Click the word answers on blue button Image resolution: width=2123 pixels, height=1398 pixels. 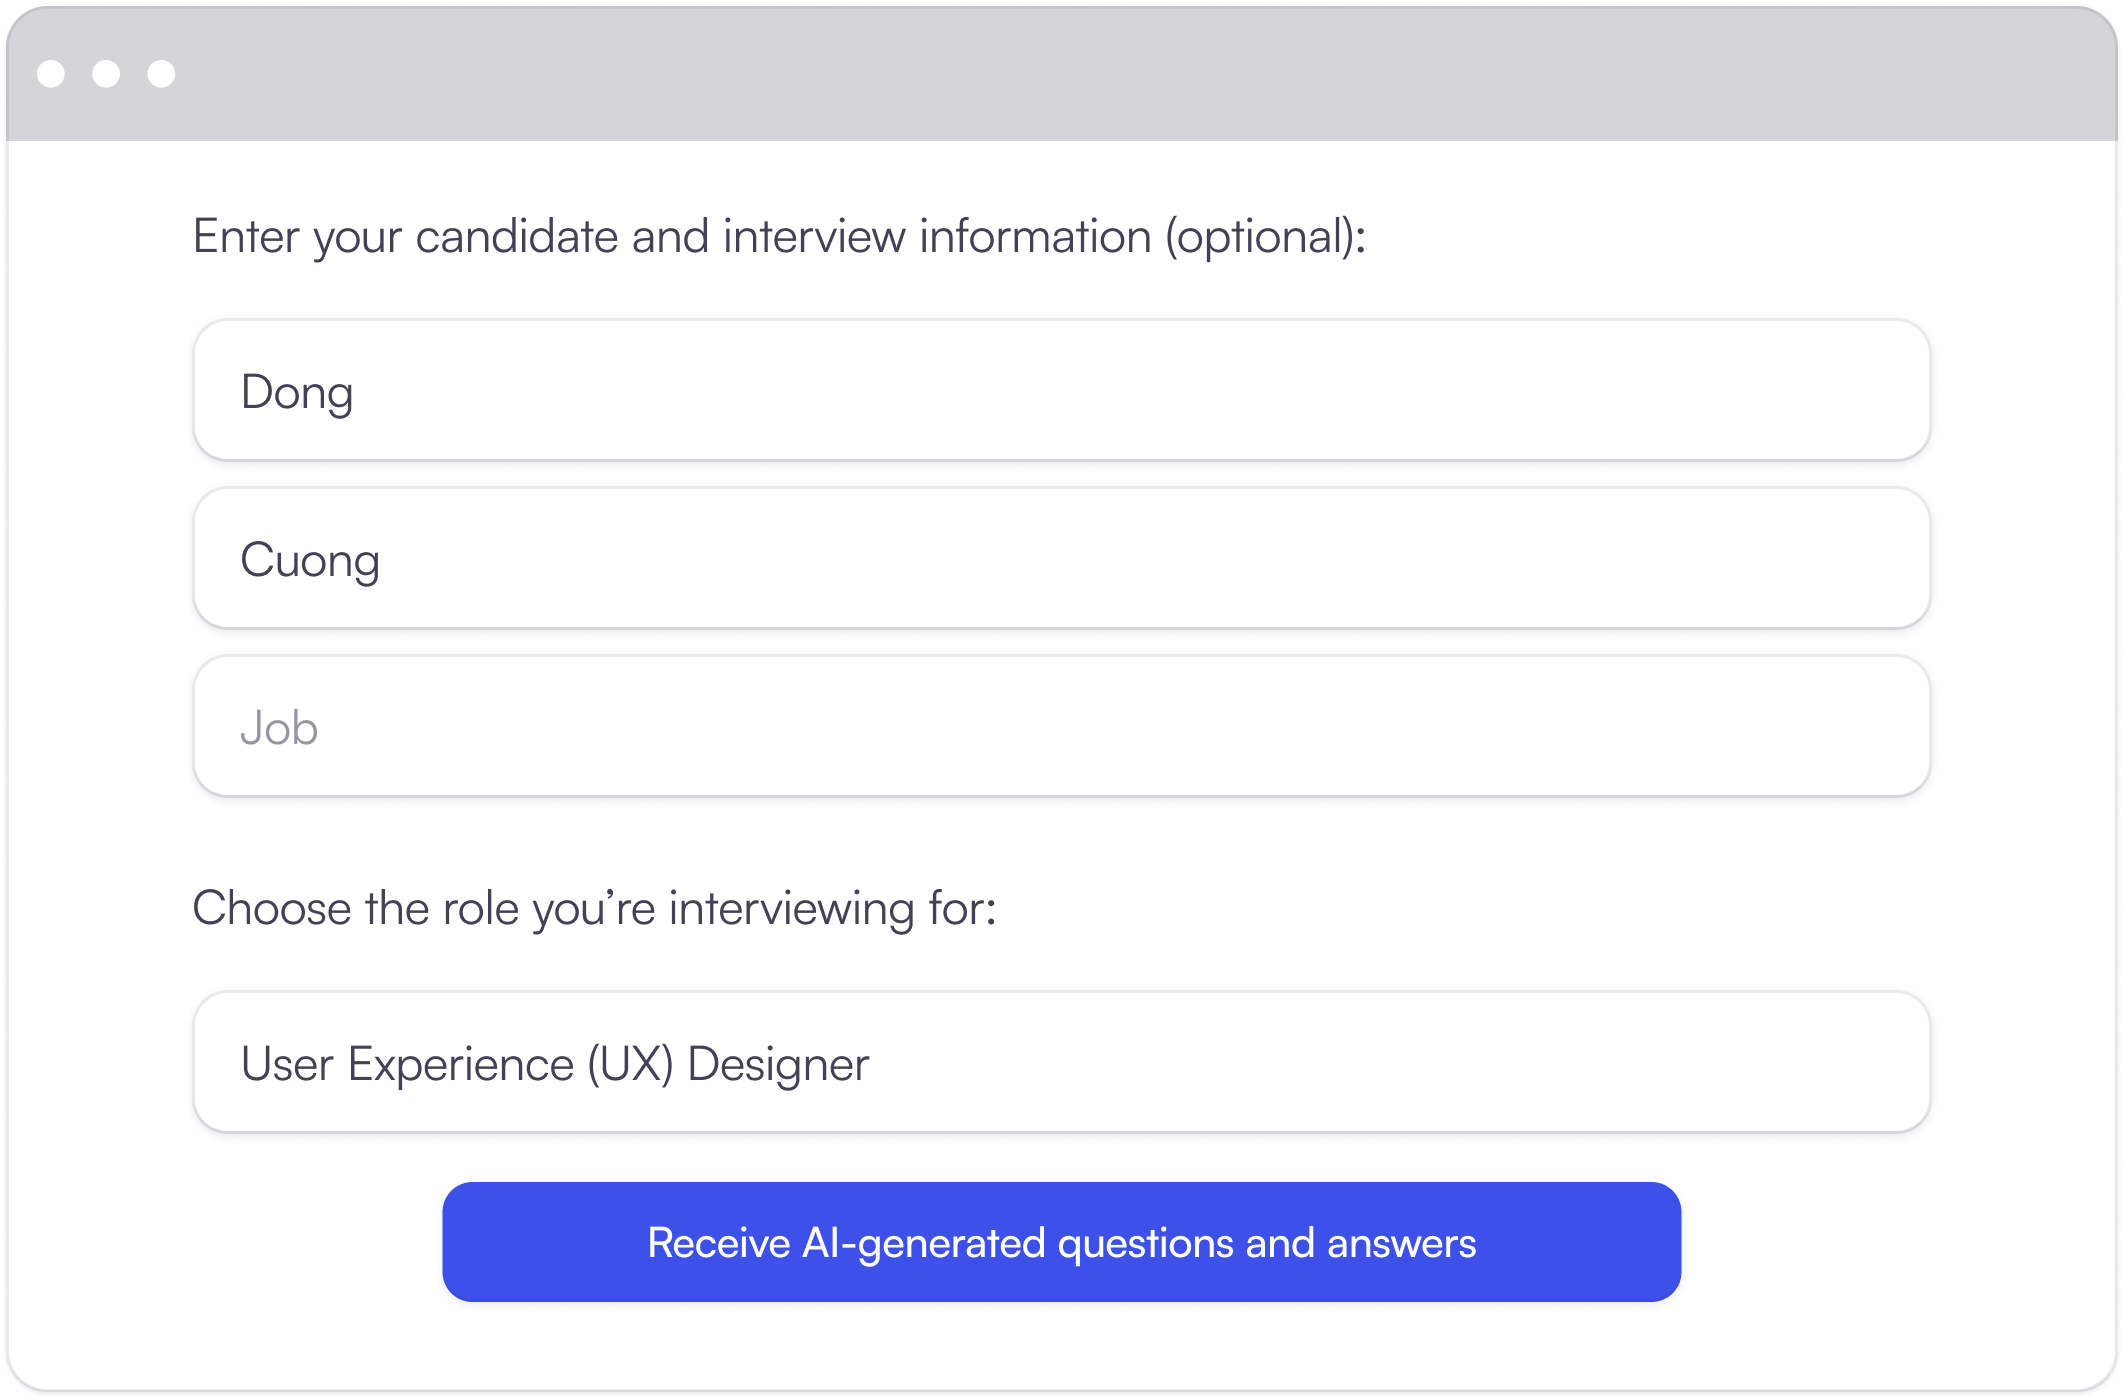point(1401,1243)
